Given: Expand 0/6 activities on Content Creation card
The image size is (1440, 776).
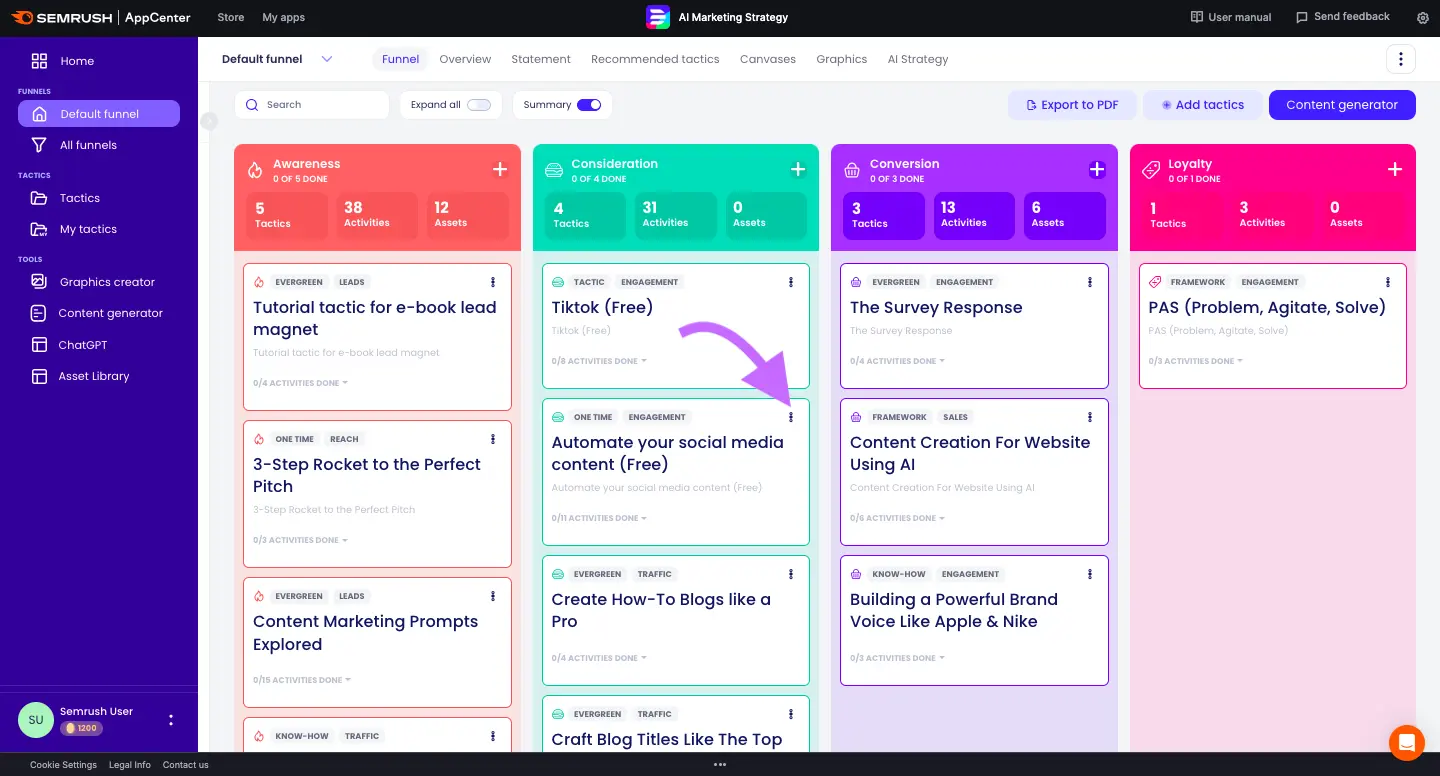Looking at the screenshot, I should (897, 518).
